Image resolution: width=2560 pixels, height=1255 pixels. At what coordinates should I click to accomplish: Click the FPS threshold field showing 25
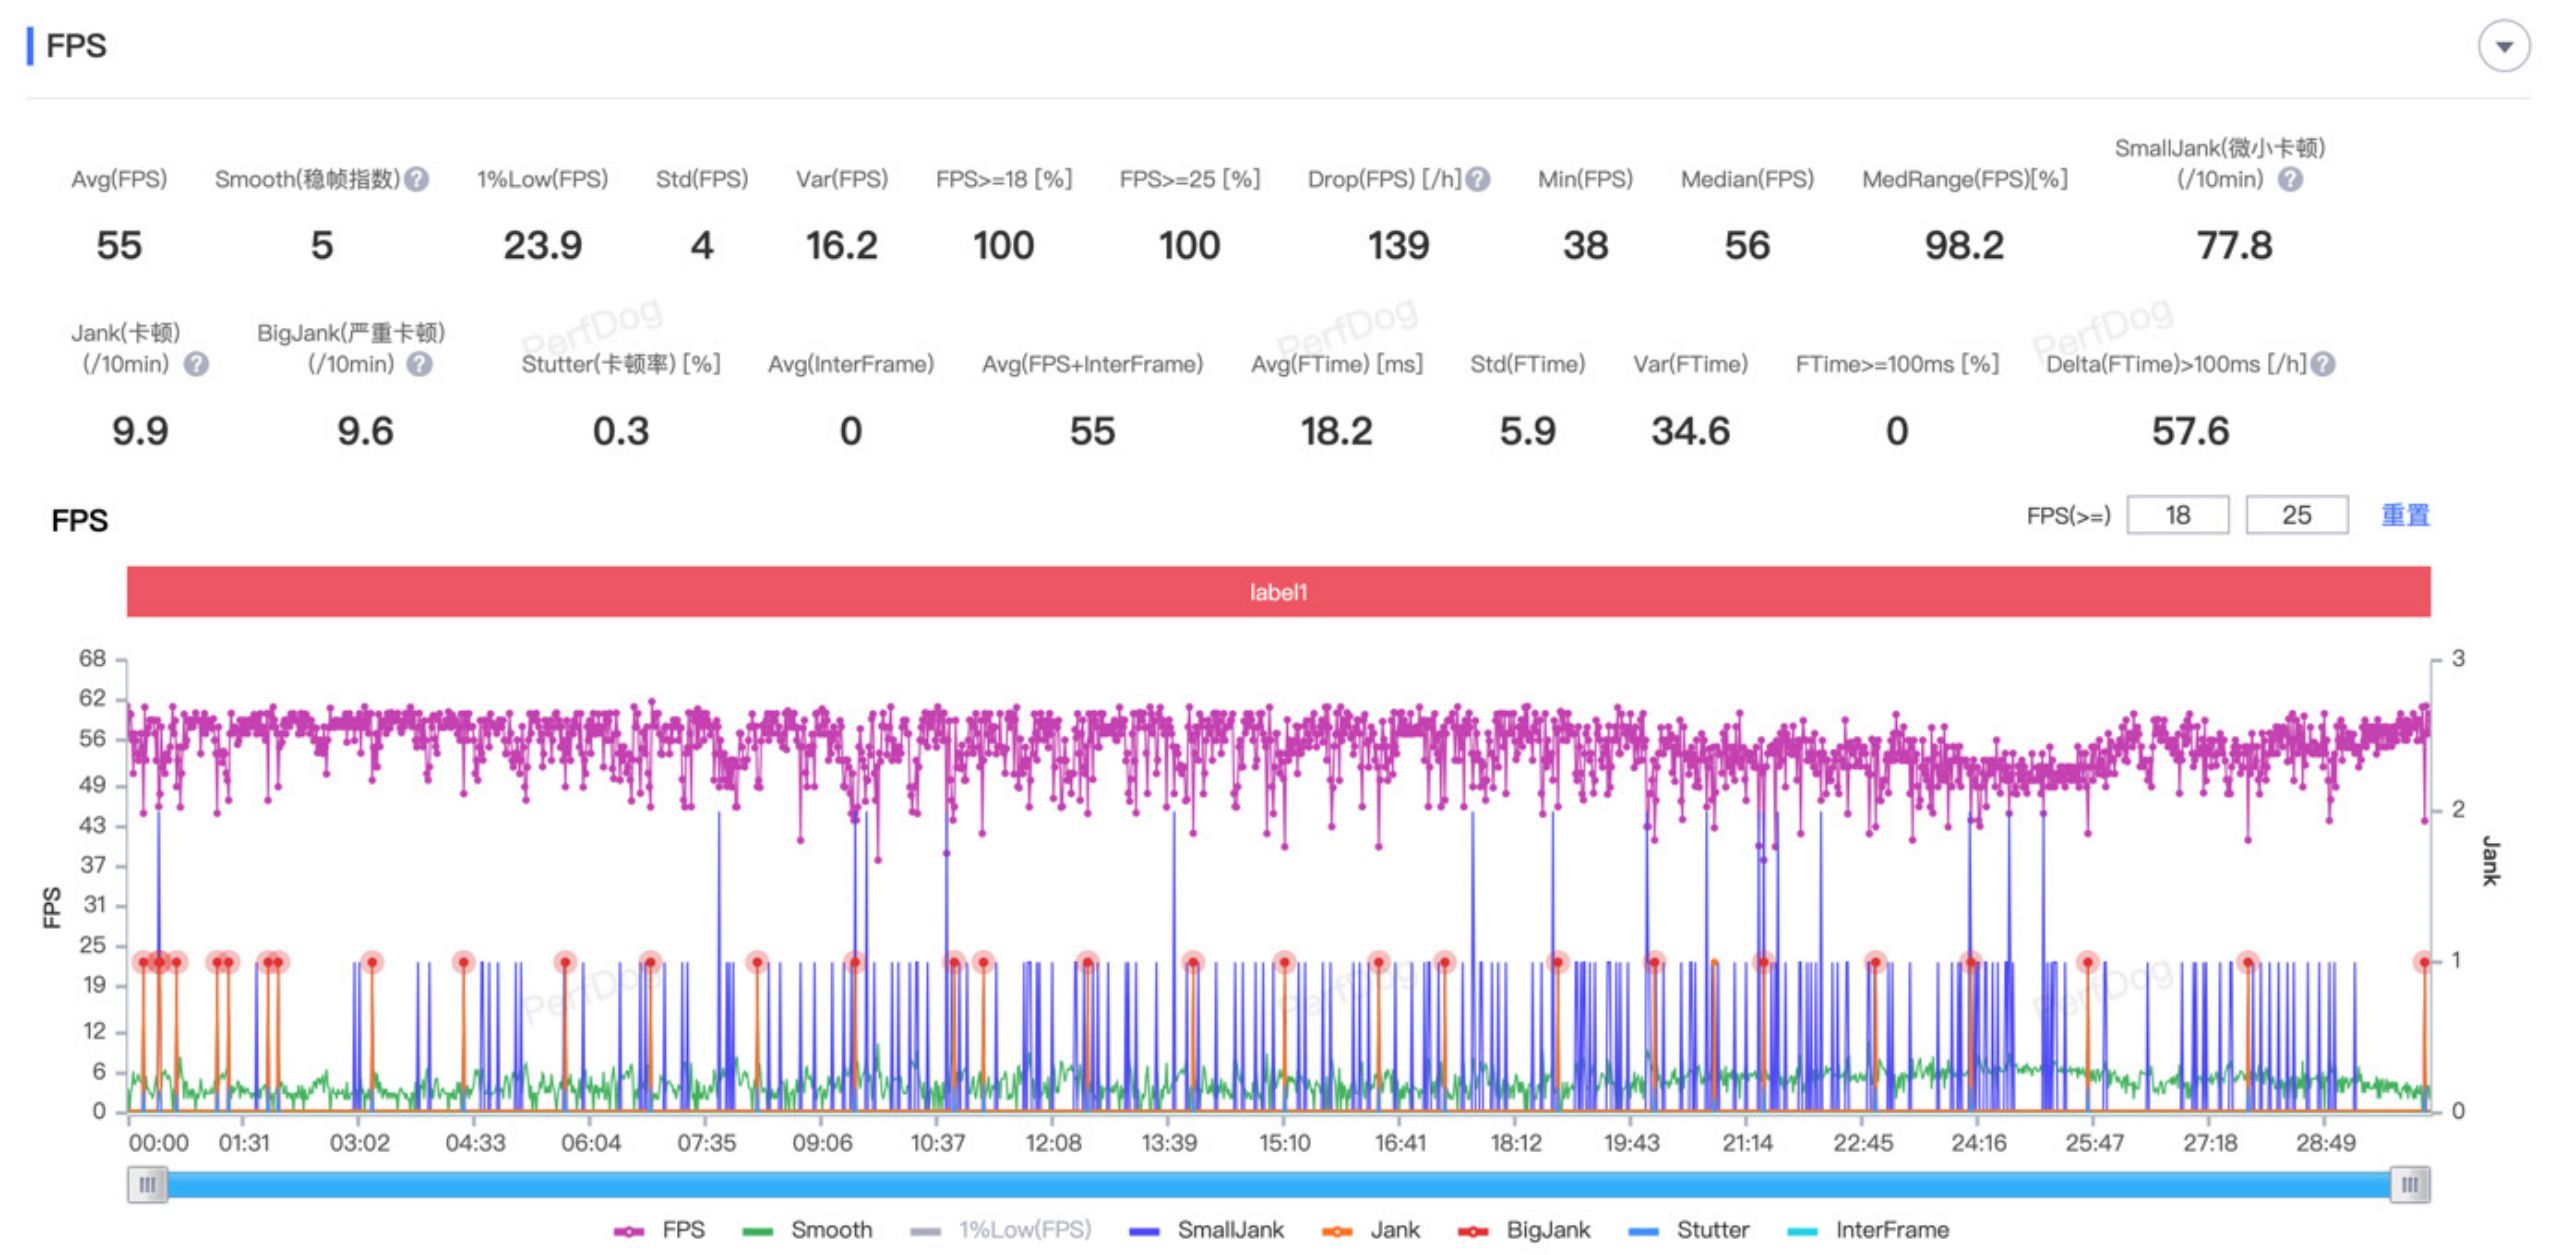click(2296, 515)
